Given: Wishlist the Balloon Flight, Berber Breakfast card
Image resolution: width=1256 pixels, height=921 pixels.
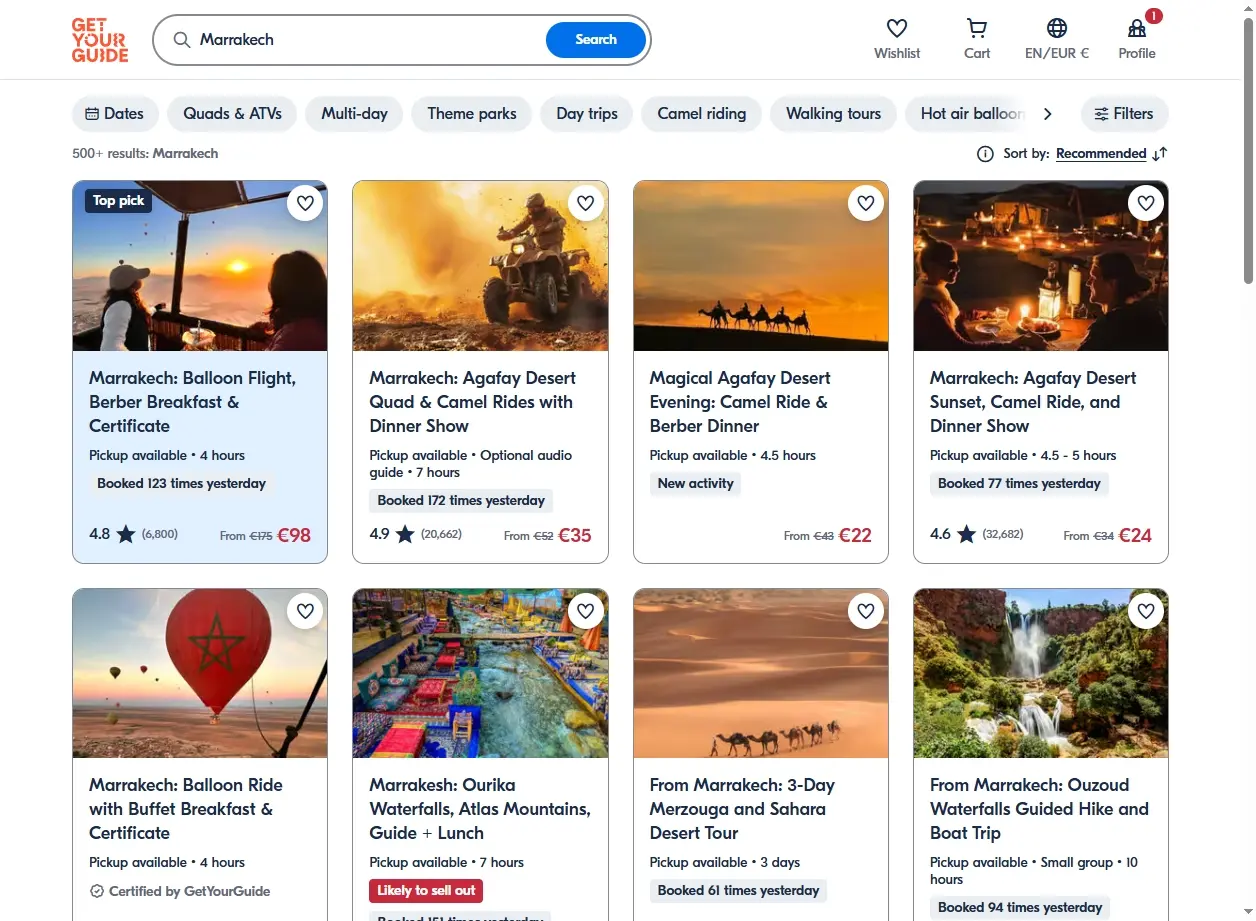Looking at the screenshot, I should [306, 203].
